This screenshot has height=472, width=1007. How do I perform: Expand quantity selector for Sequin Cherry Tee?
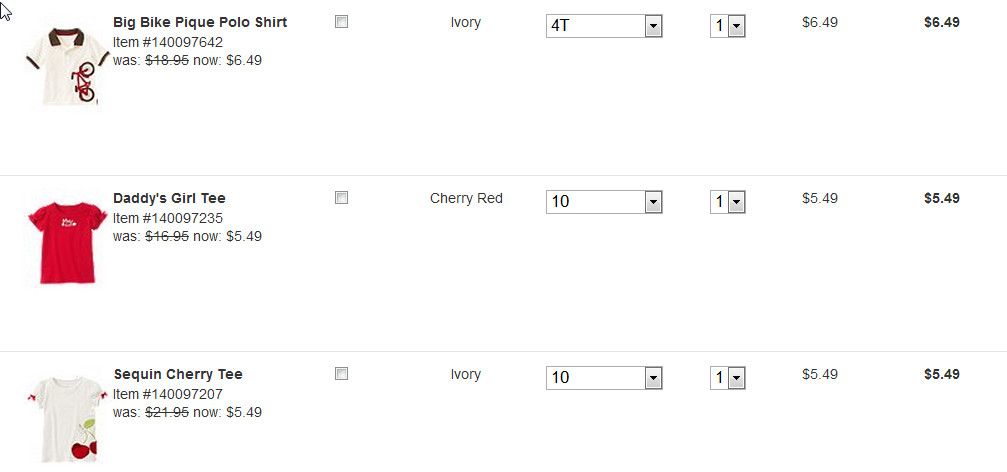(728, 378)
